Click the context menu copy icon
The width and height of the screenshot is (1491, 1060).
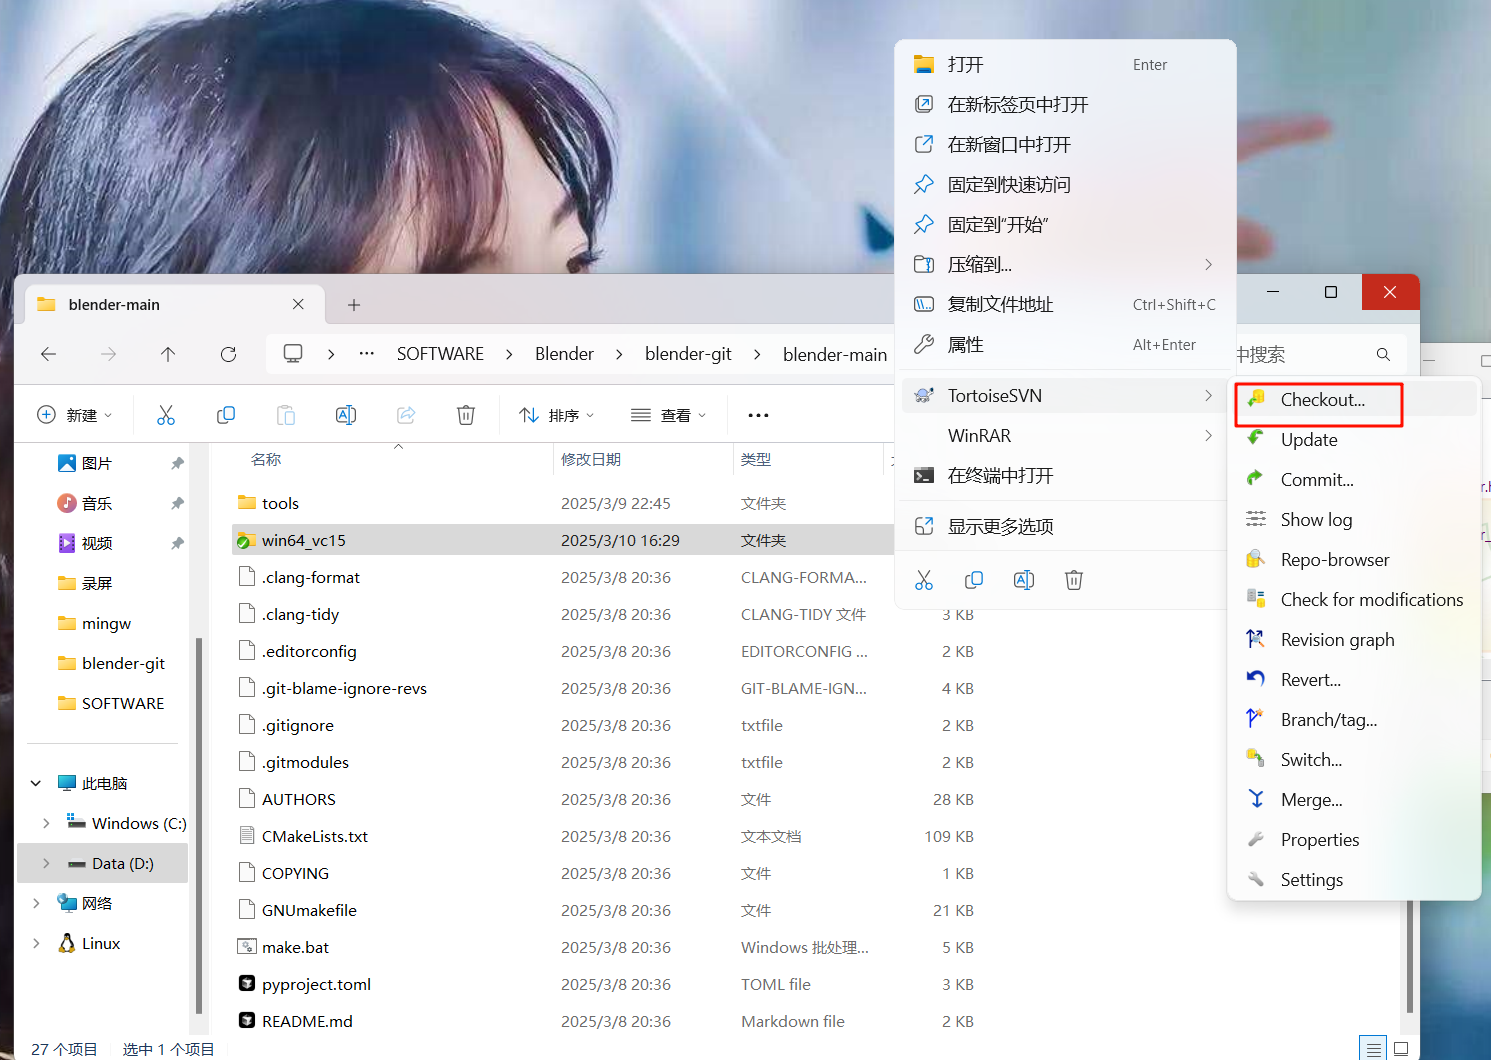[x=974, y=580]
